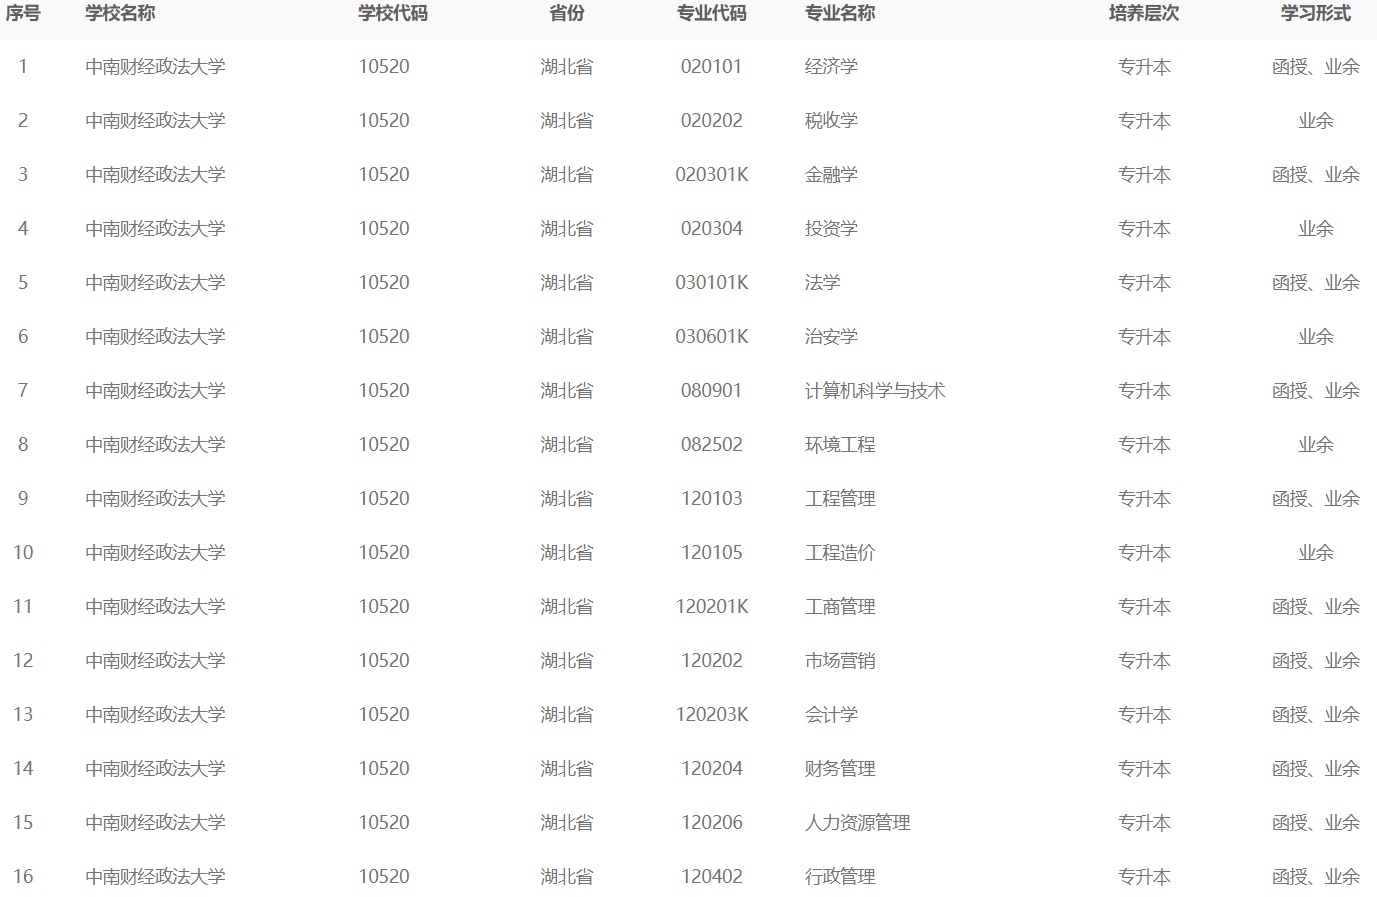Click major code 030101K

(712, 283)
